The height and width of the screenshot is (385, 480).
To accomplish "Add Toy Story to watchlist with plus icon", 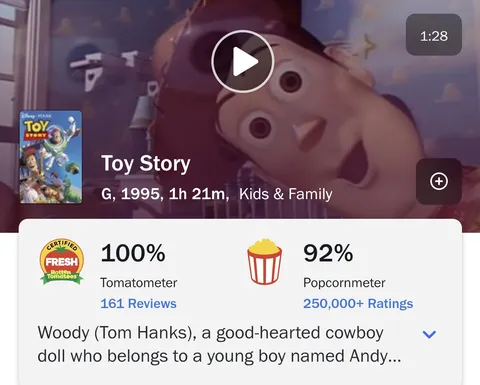I will coord(439,181).
